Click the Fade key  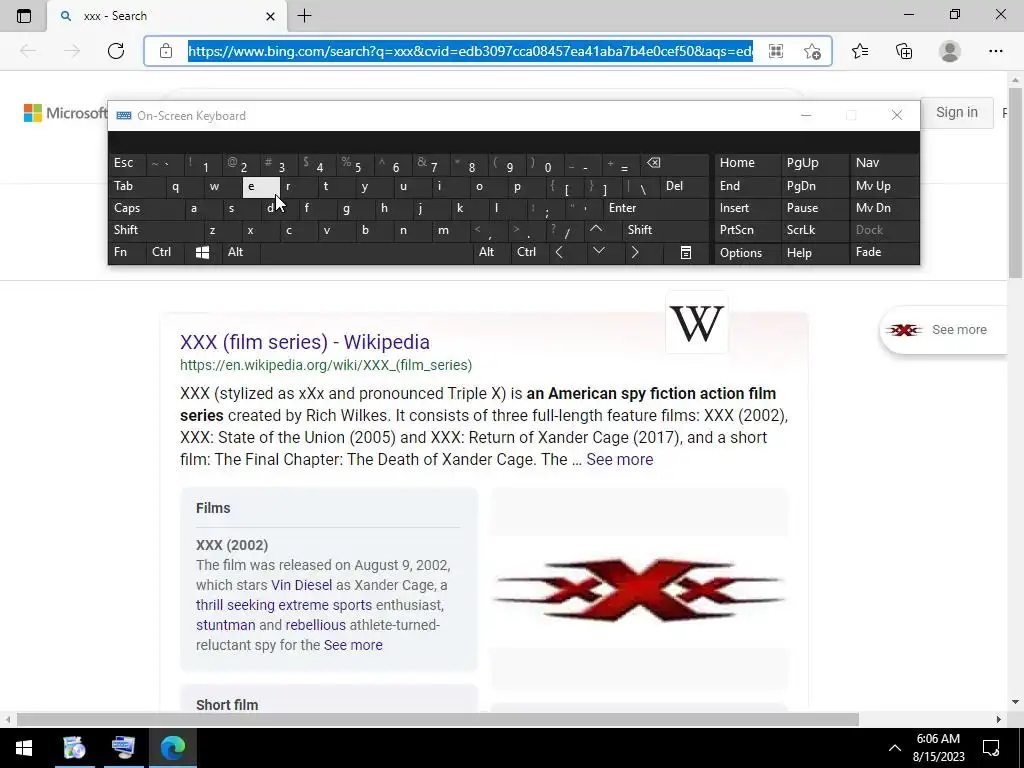tap(884, 253)
